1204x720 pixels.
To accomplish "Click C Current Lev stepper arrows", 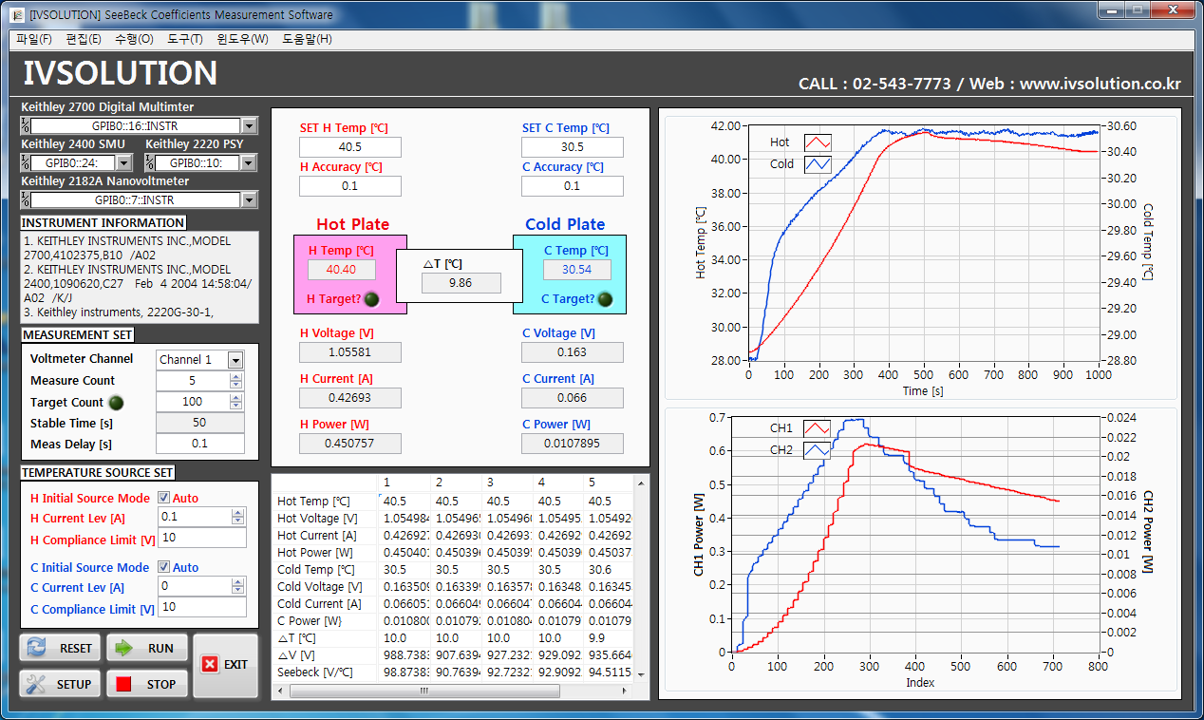I will 237,587.
